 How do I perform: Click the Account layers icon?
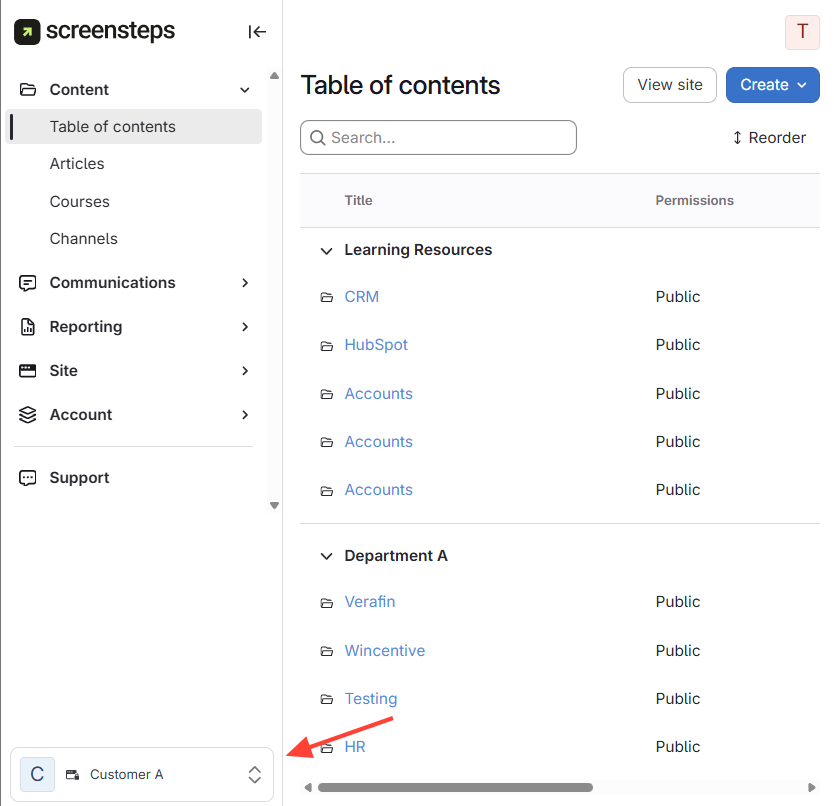[28, 415]
